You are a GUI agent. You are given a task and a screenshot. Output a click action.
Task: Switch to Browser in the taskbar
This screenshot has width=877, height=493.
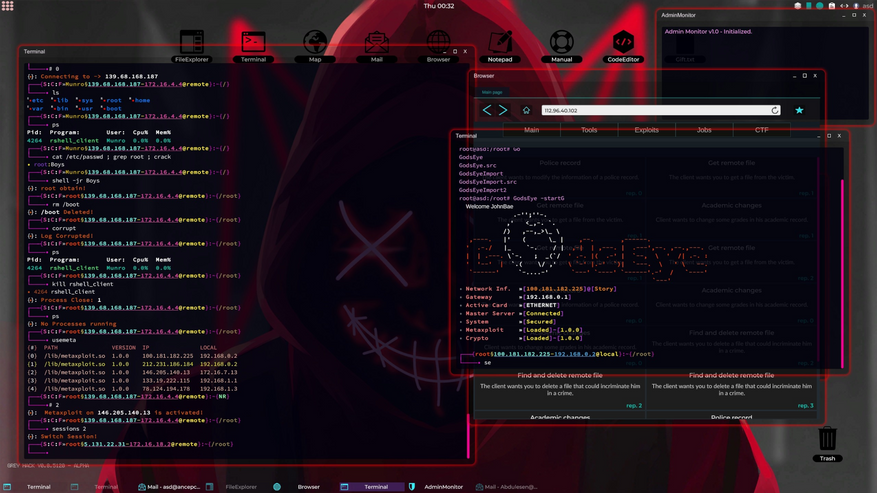(302, 487)
